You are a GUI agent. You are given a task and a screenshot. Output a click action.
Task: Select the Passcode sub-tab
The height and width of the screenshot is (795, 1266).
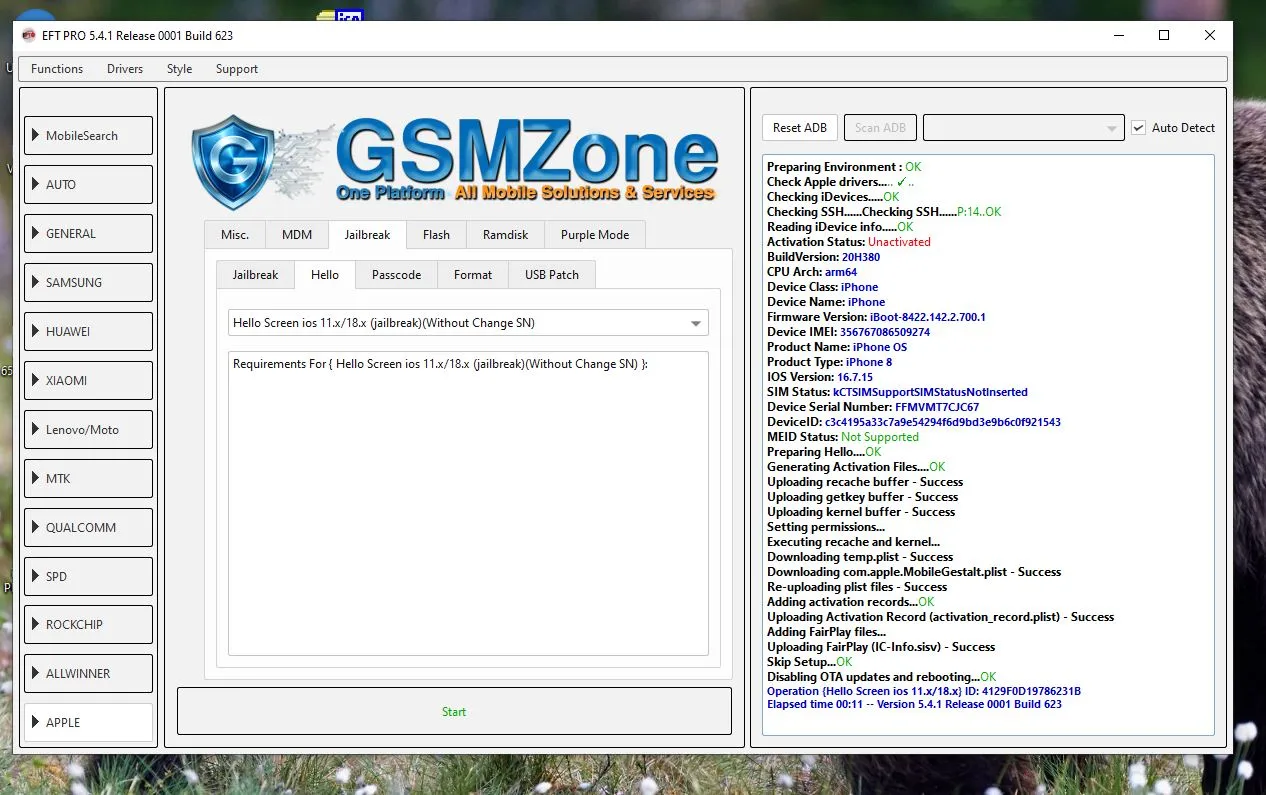396,274
